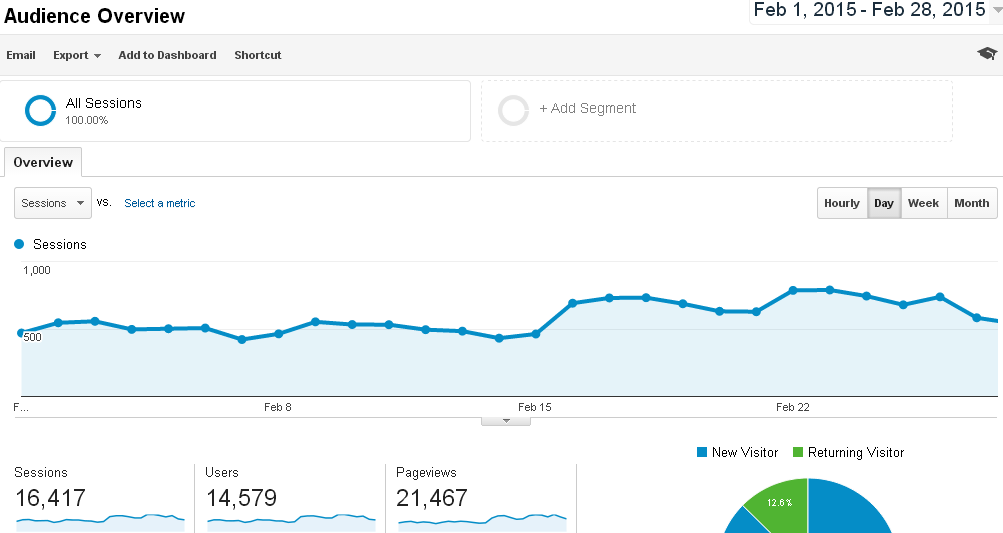
Task: Click the Add Segment empty circle icon
Action: tap(513, 110)
